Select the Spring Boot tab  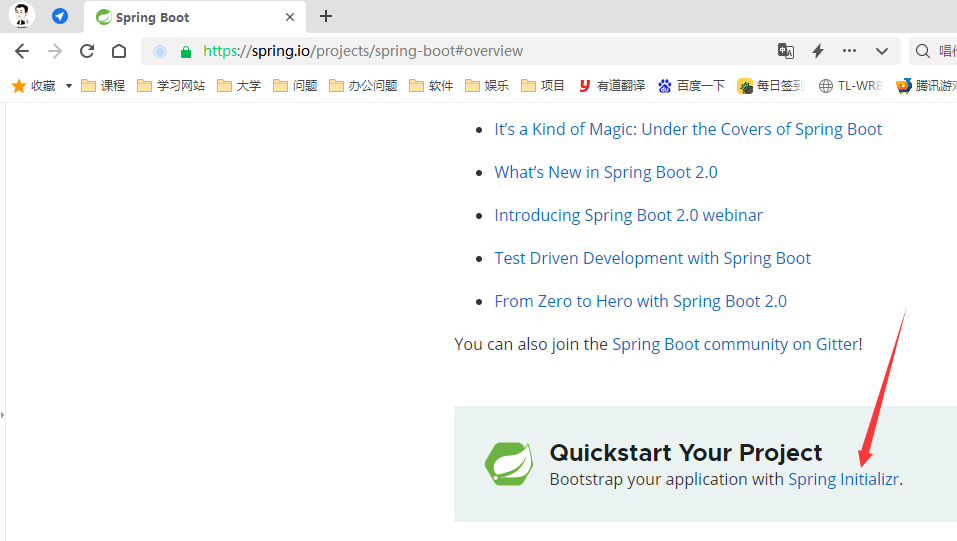point(195,17)
